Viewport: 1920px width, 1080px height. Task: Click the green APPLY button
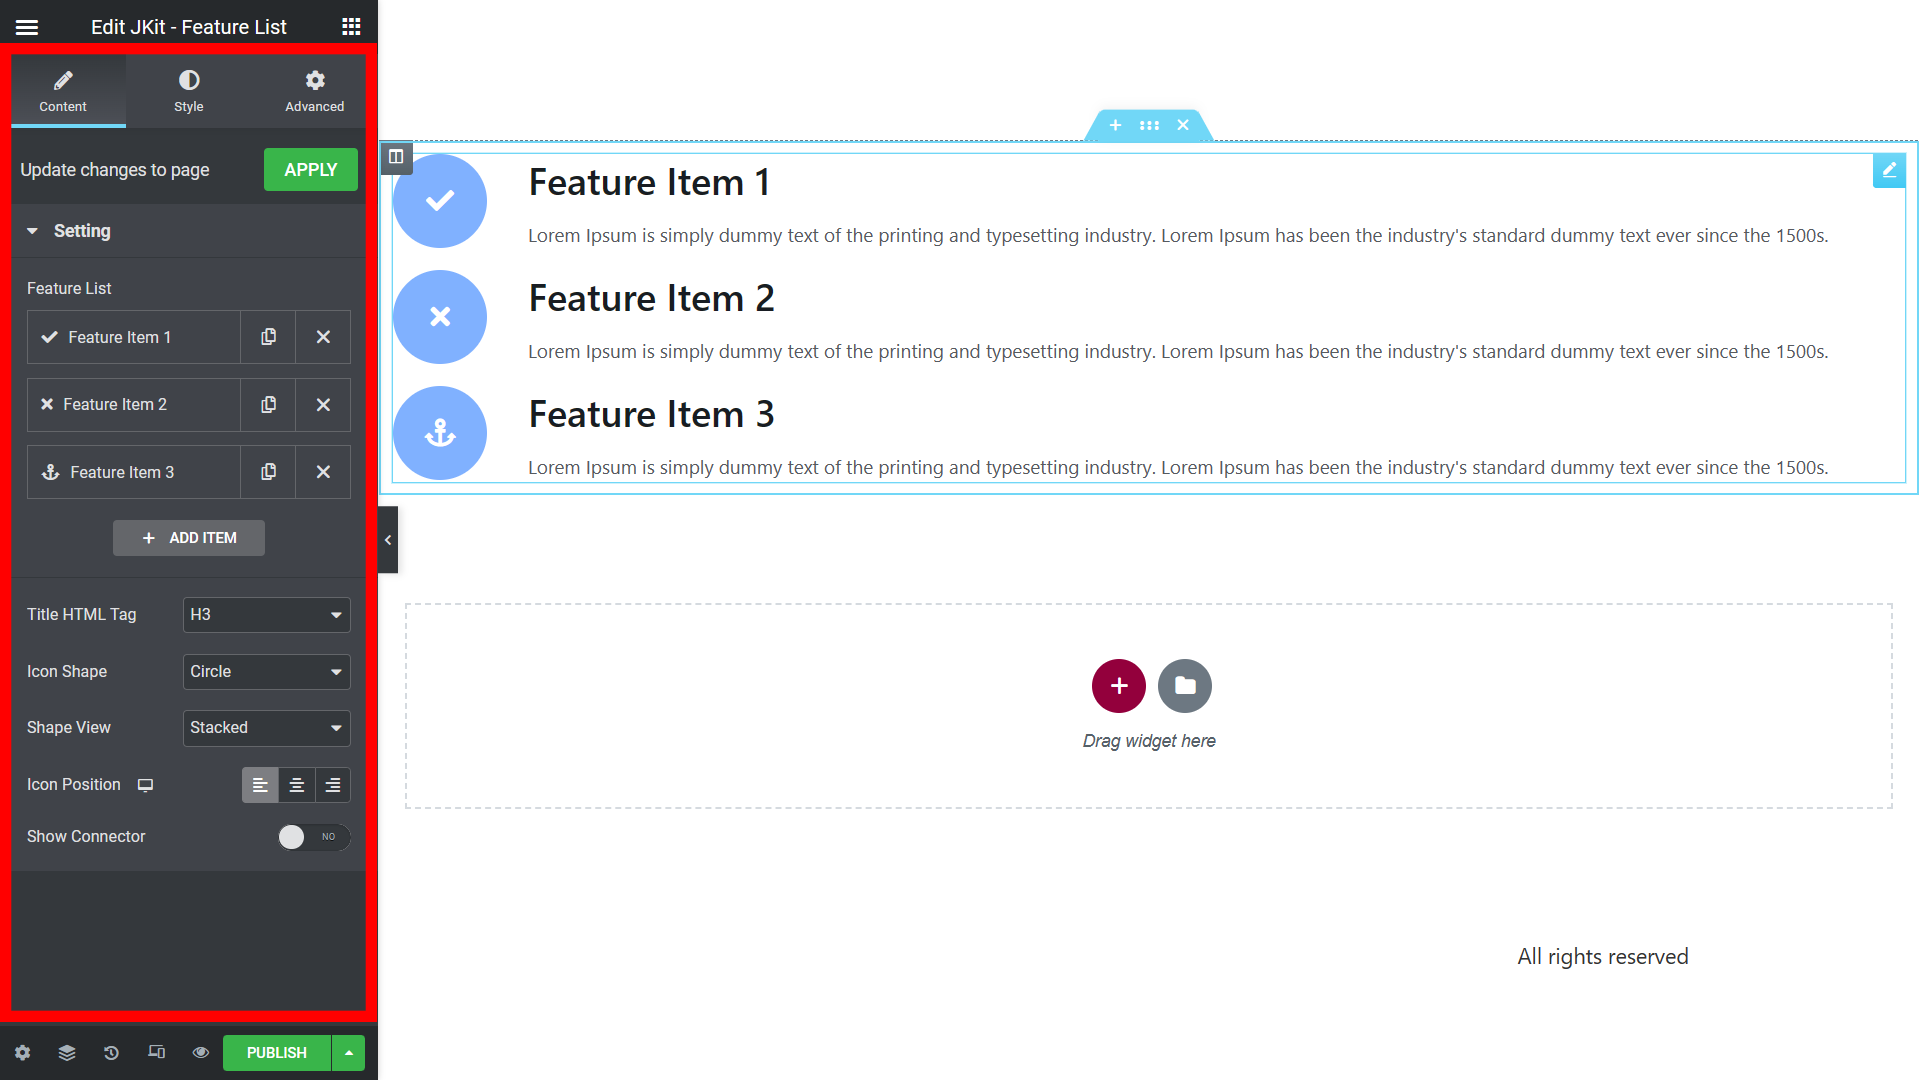[x=311, y=170]
